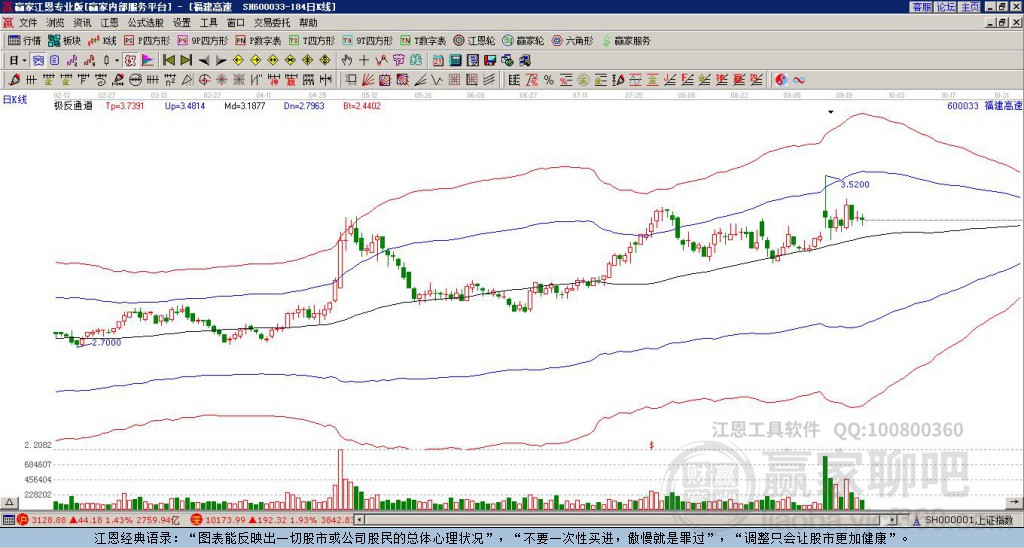Image resolution: width=1024 pixels, height=548 pixels.
Task: Open the 9T四方形 tool
Action: pos(367,40)
